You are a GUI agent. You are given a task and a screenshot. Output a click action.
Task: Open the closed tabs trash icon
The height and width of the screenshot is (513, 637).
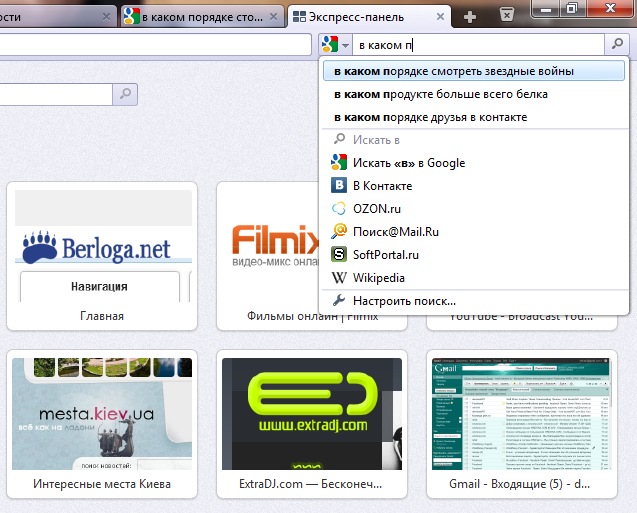tap(507, 15)
